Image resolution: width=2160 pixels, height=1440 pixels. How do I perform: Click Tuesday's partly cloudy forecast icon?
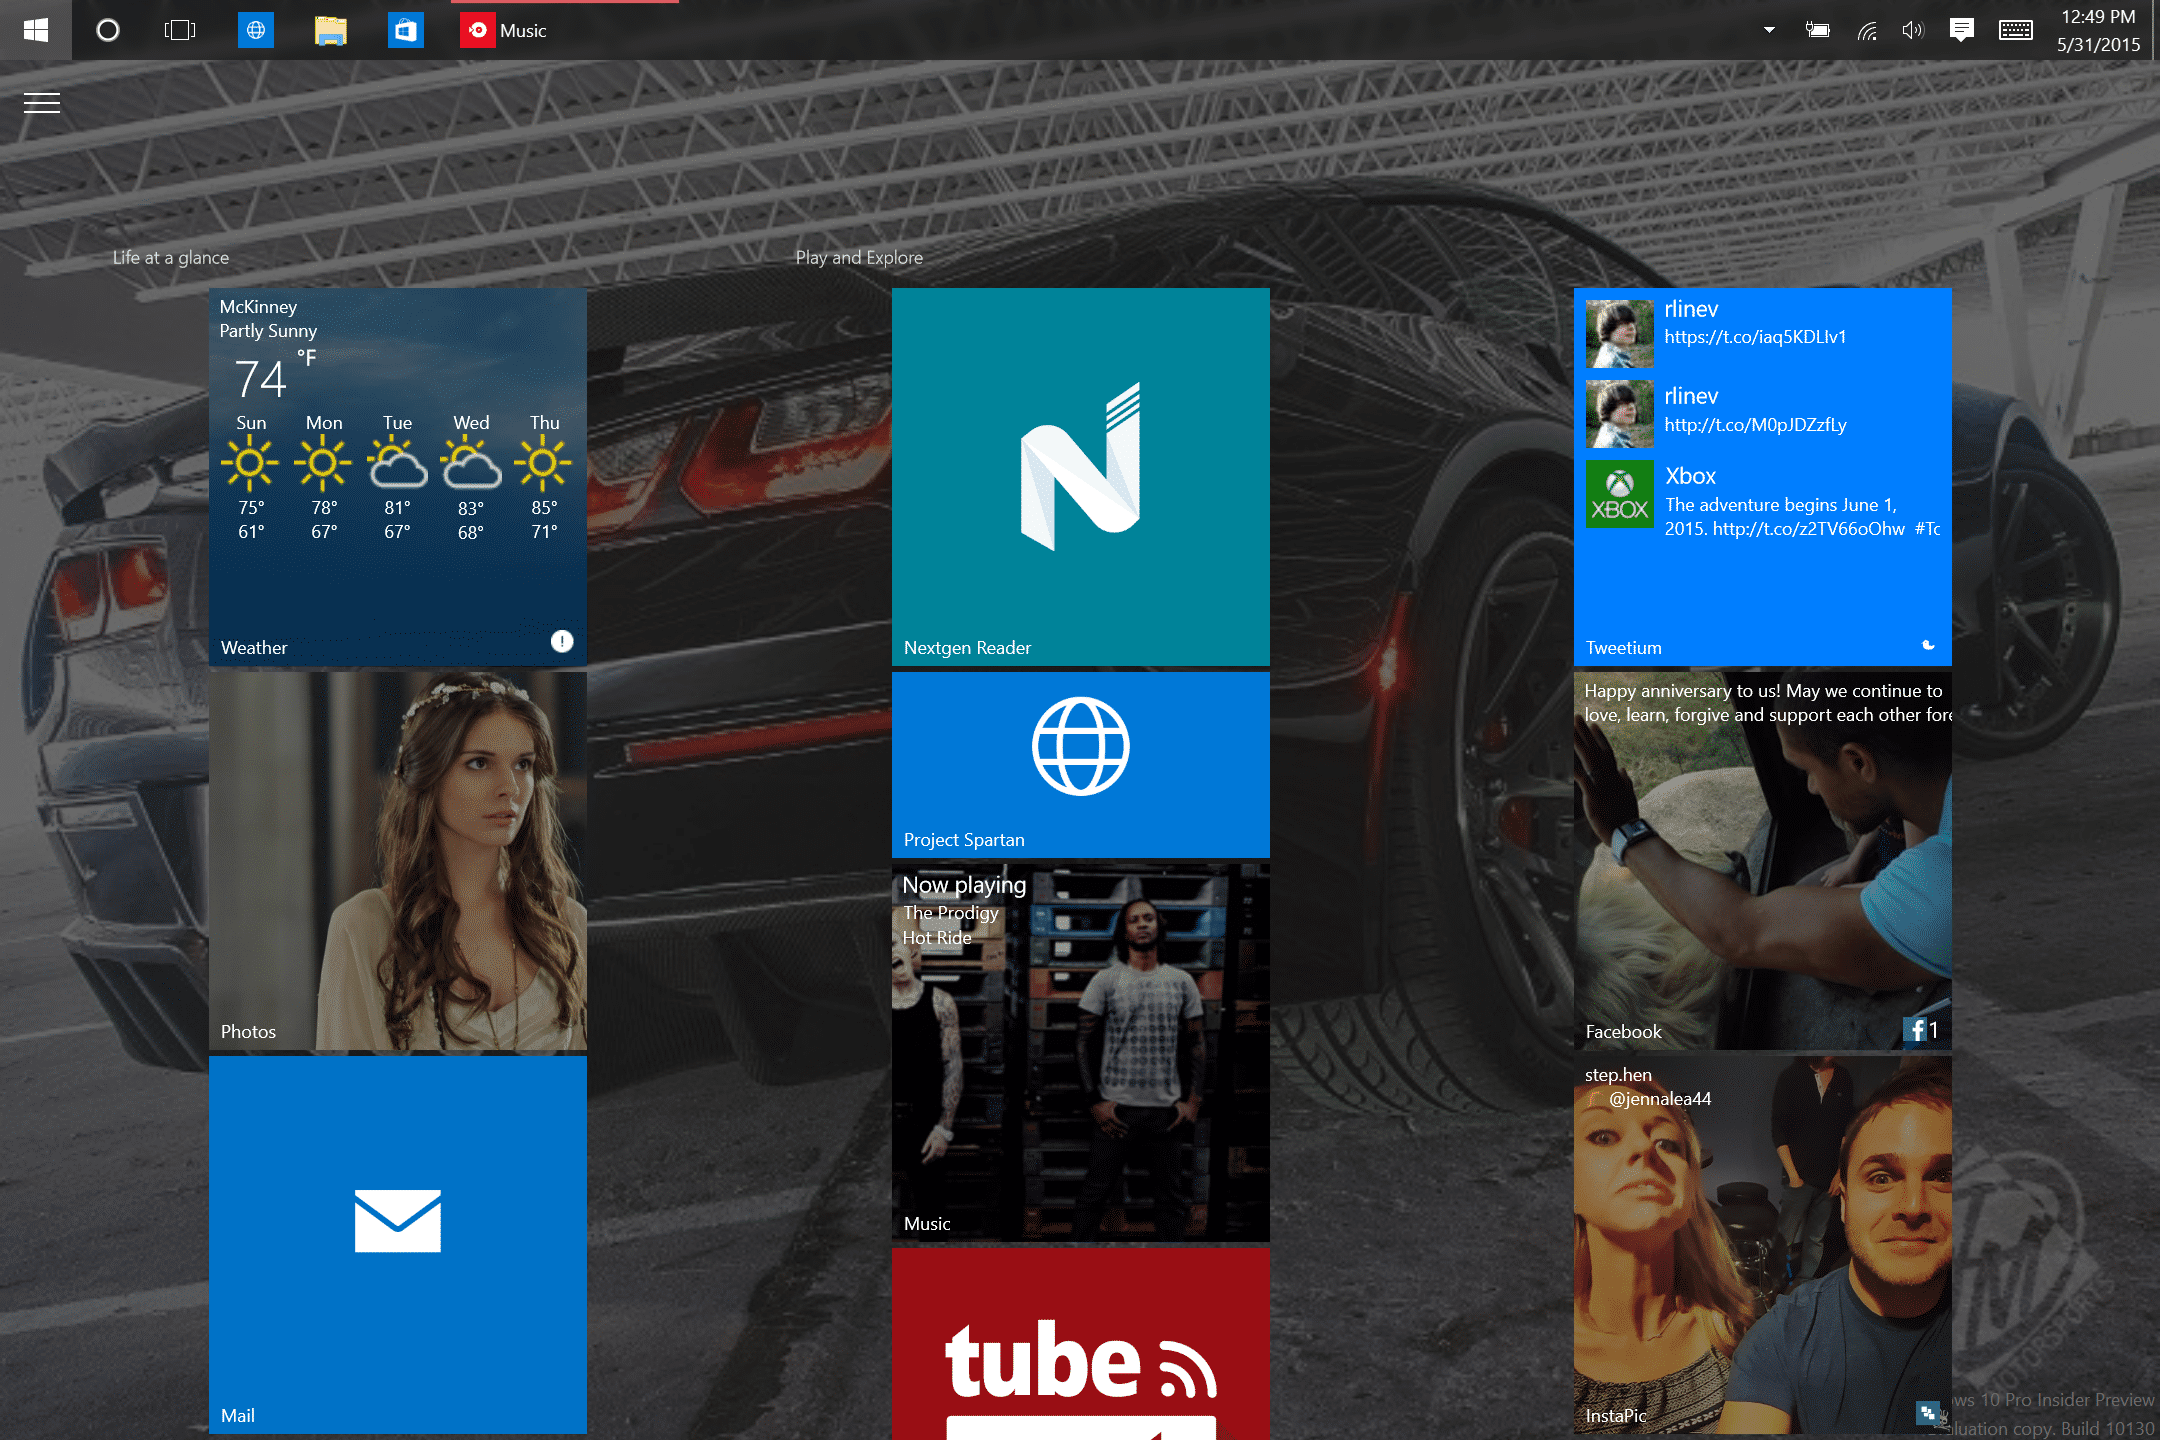[397, 464]
